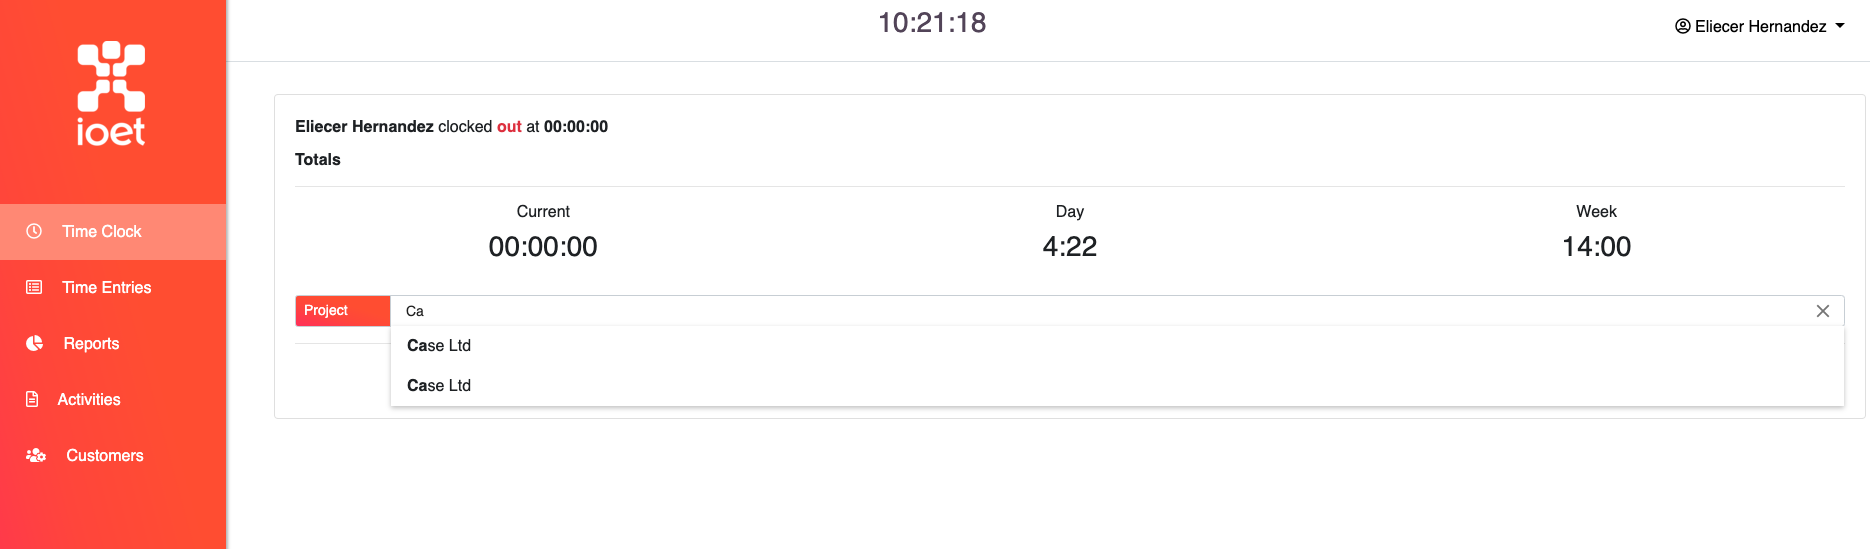
Task: Click the 10:21:18 clock display
Action: coord(932,23)
